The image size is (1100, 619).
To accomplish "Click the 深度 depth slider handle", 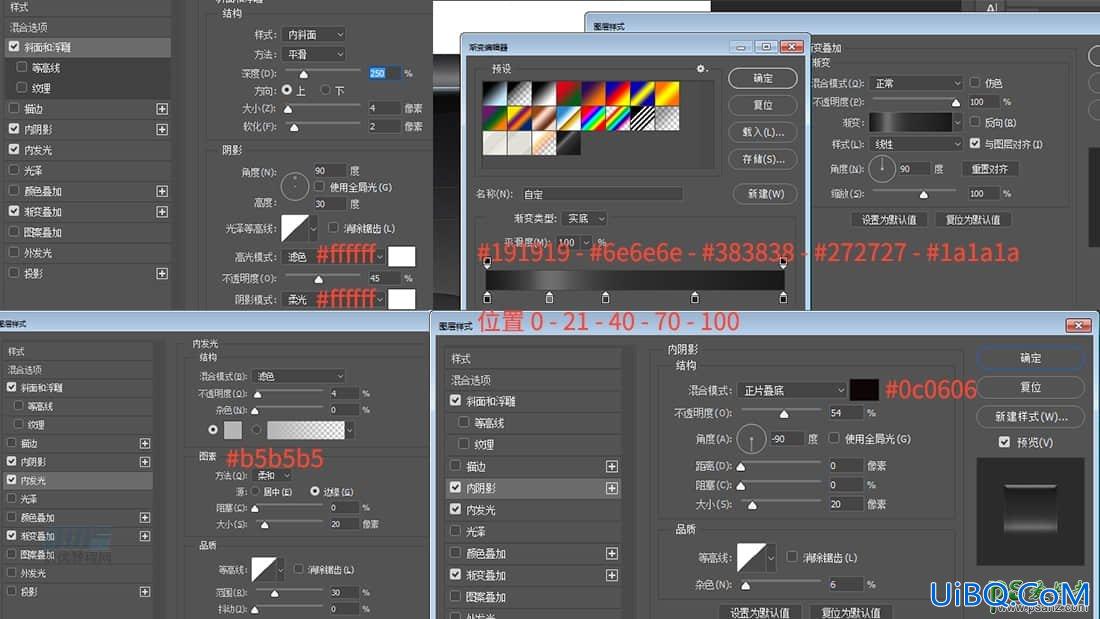I will pyautogui.click(x=304, y=74).
